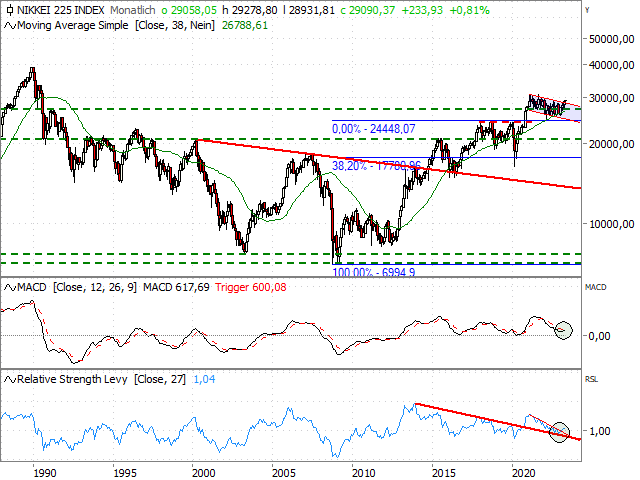Click the RSL value 1,04
This screenshot has height=480, width=640.
(204, 379)
